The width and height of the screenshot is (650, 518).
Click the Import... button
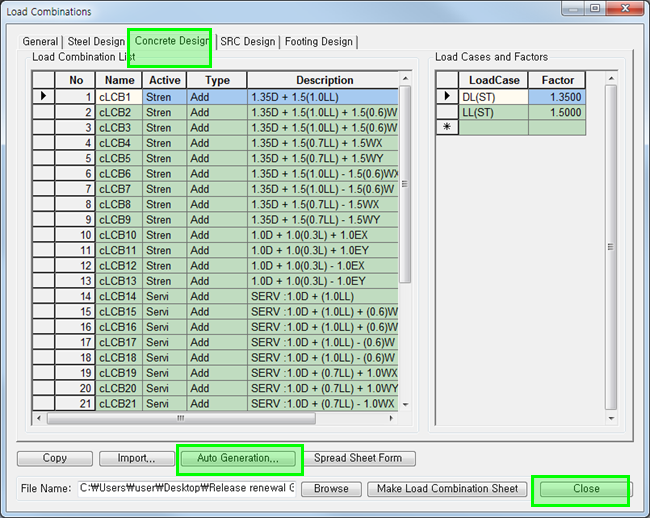pyautogui.click(x=136, y=458)
